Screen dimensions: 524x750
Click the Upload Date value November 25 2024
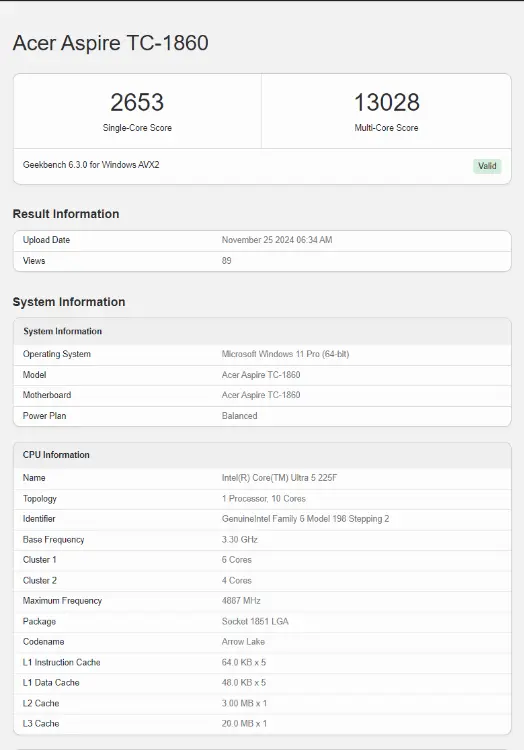coord(277,240)
